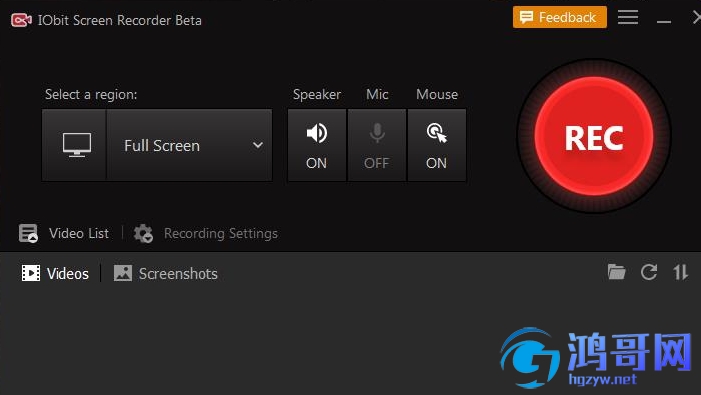Click the Video List icon

tap(28, 233)
